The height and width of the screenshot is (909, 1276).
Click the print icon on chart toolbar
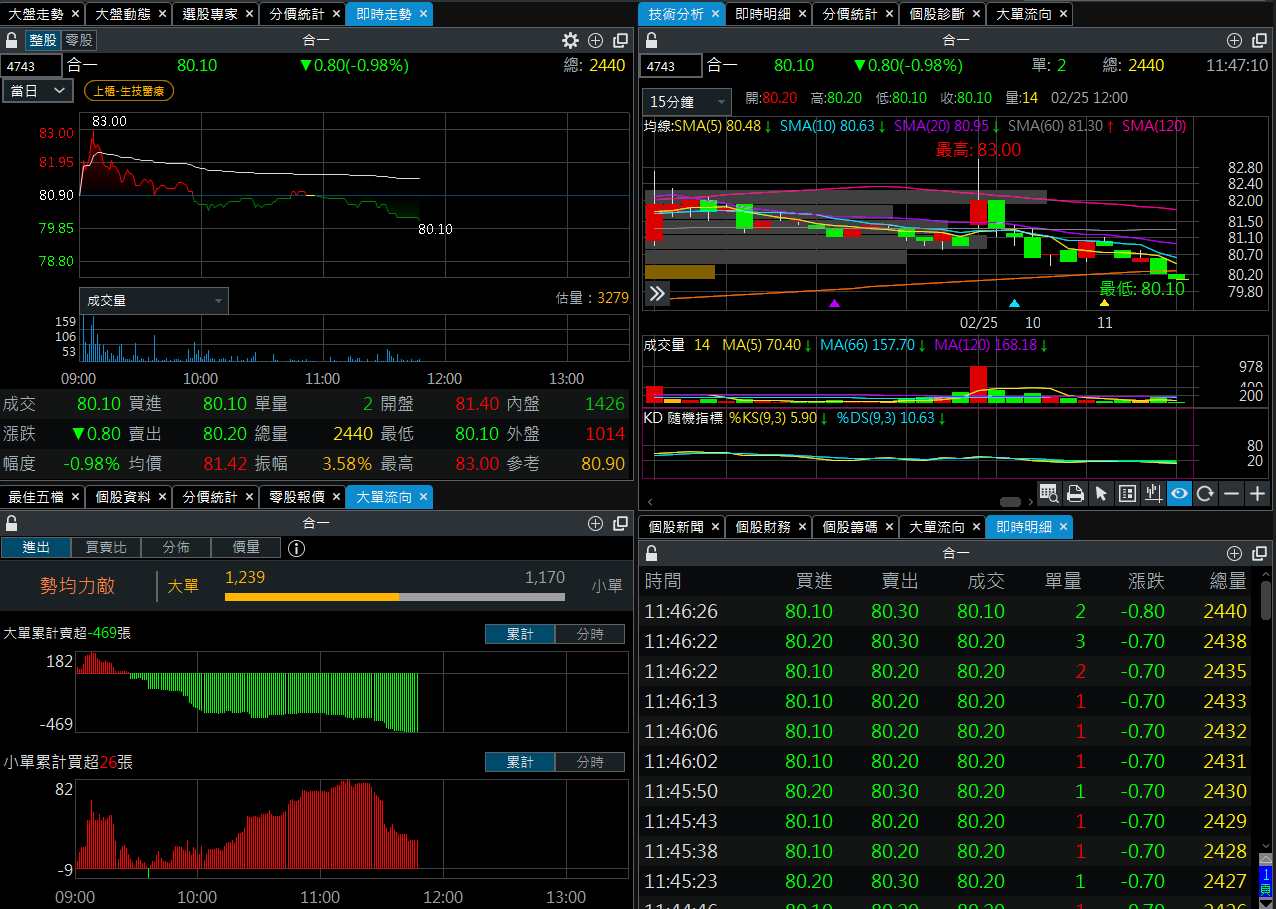coord(1075,493)
